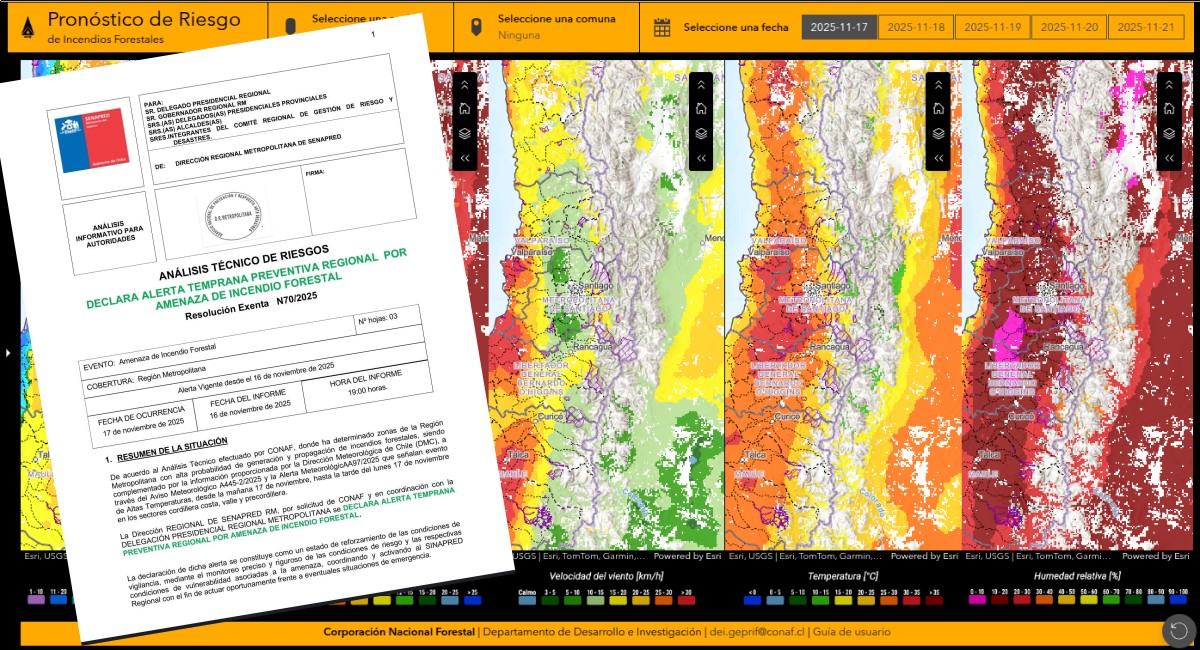Open the 'Guía de usuario' link
The height and width of the screenshot is (650, 1200).
pyautogui.click(x=851, y=632)
